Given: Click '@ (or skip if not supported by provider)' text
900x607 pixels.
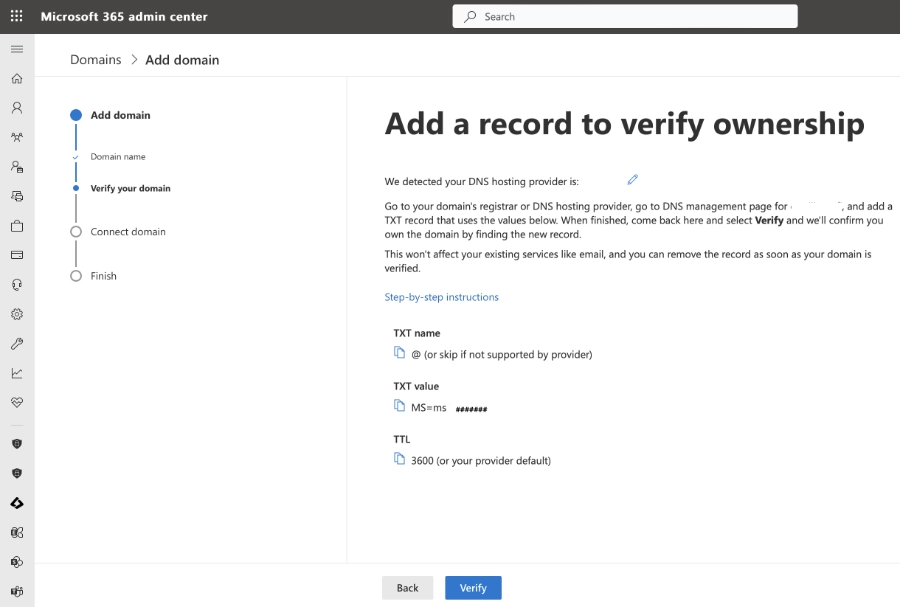Looking at the screenshot, I should (502, 355).
